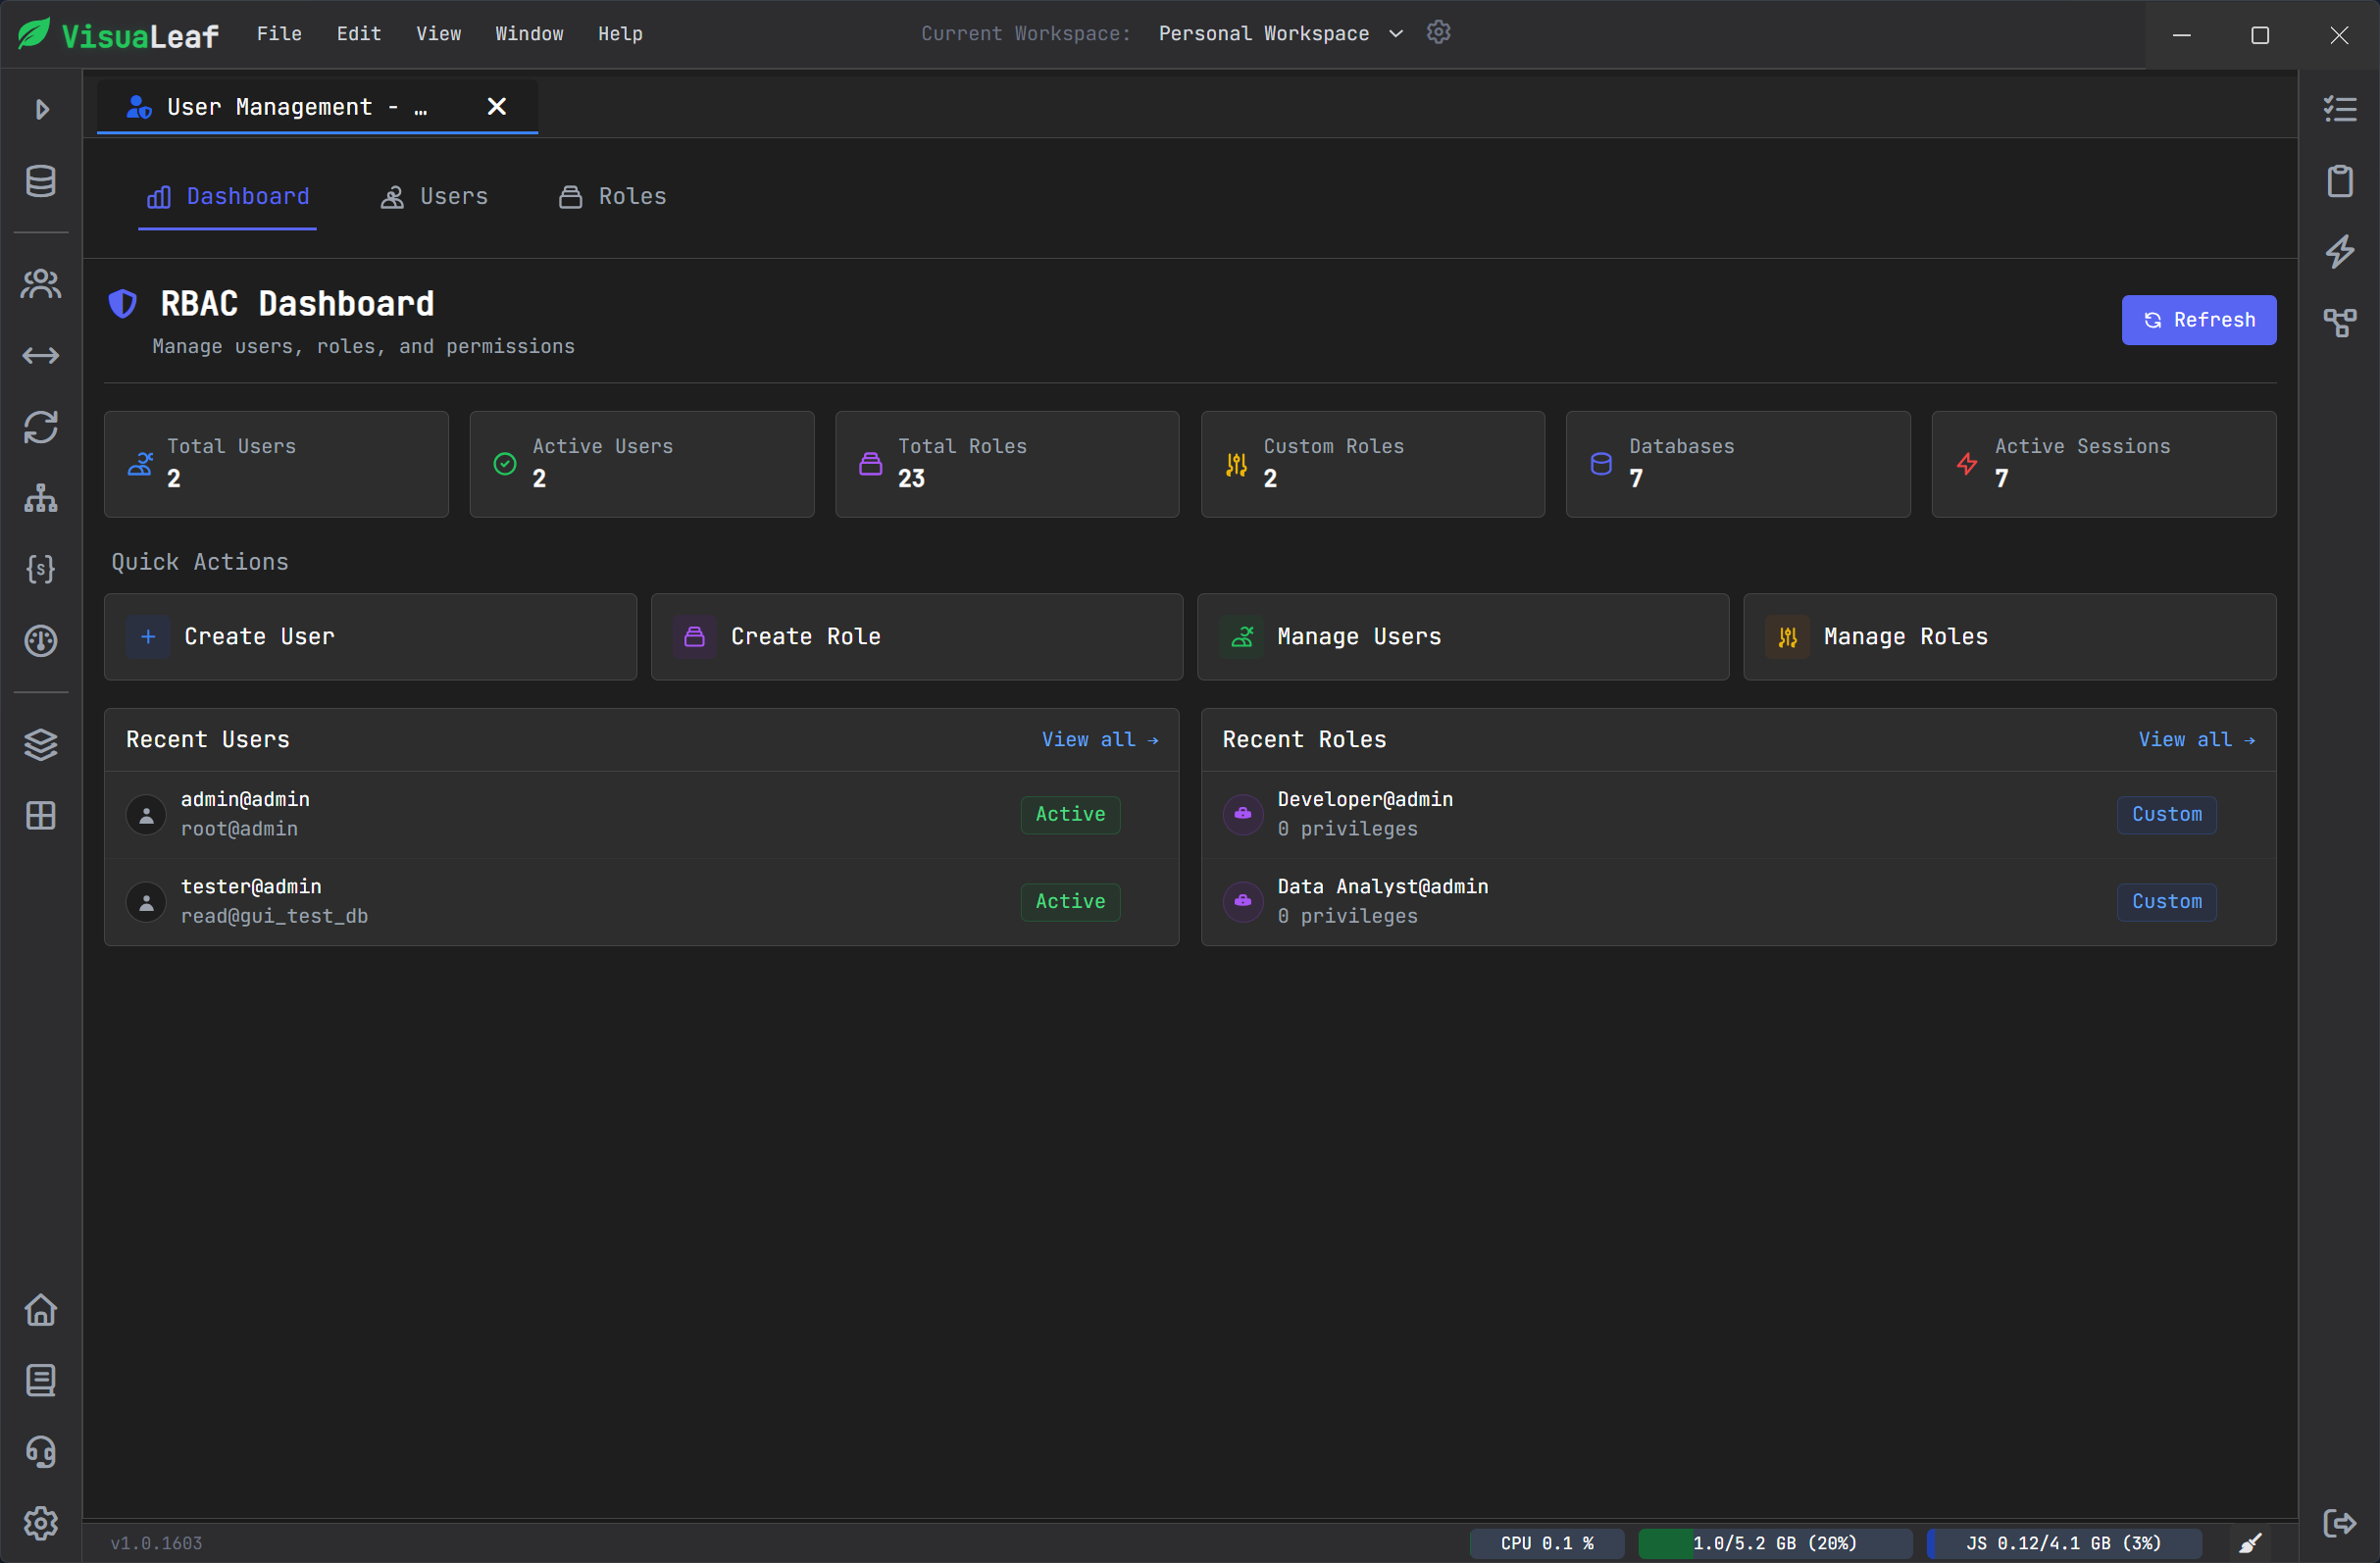The height and width of the screenshot is (1563, 2380).
Task: Open the hierarchy tree icon in sidebar
Action: pos(41,498)
